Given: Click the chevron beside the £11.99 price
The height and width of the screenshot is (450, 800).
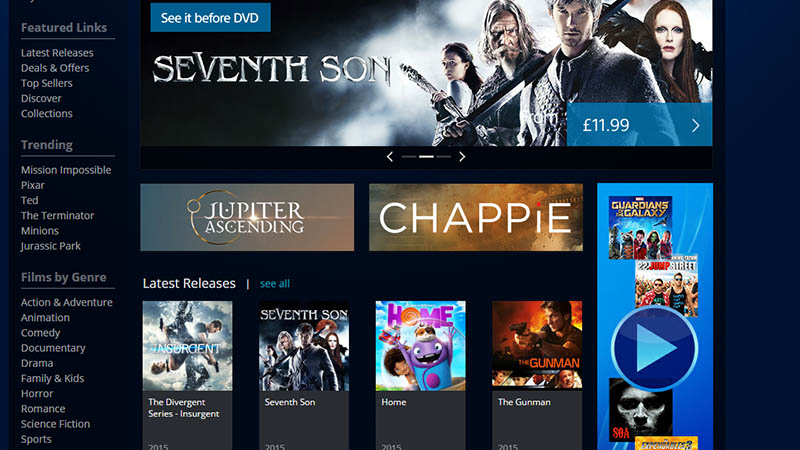Looking at the screenshot, I should [695, 126].
